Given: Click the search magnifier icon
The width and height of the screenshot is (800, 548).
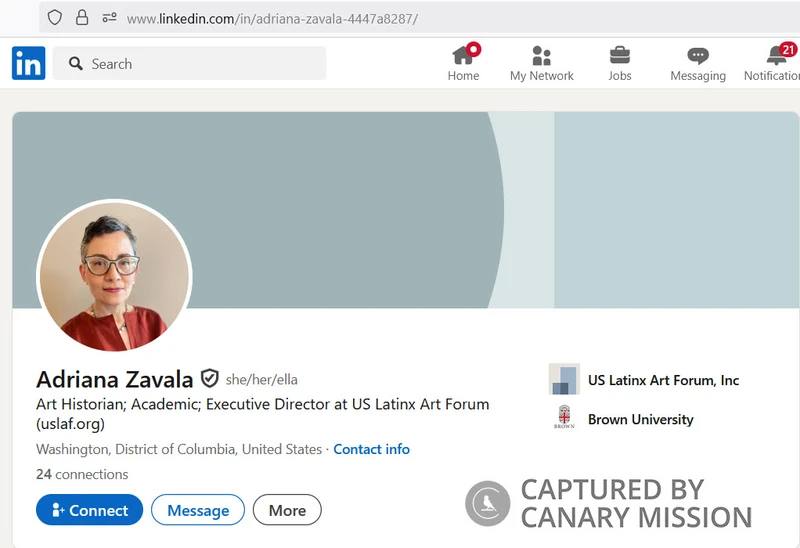Looking at the screenshot, I should point(76,64).
